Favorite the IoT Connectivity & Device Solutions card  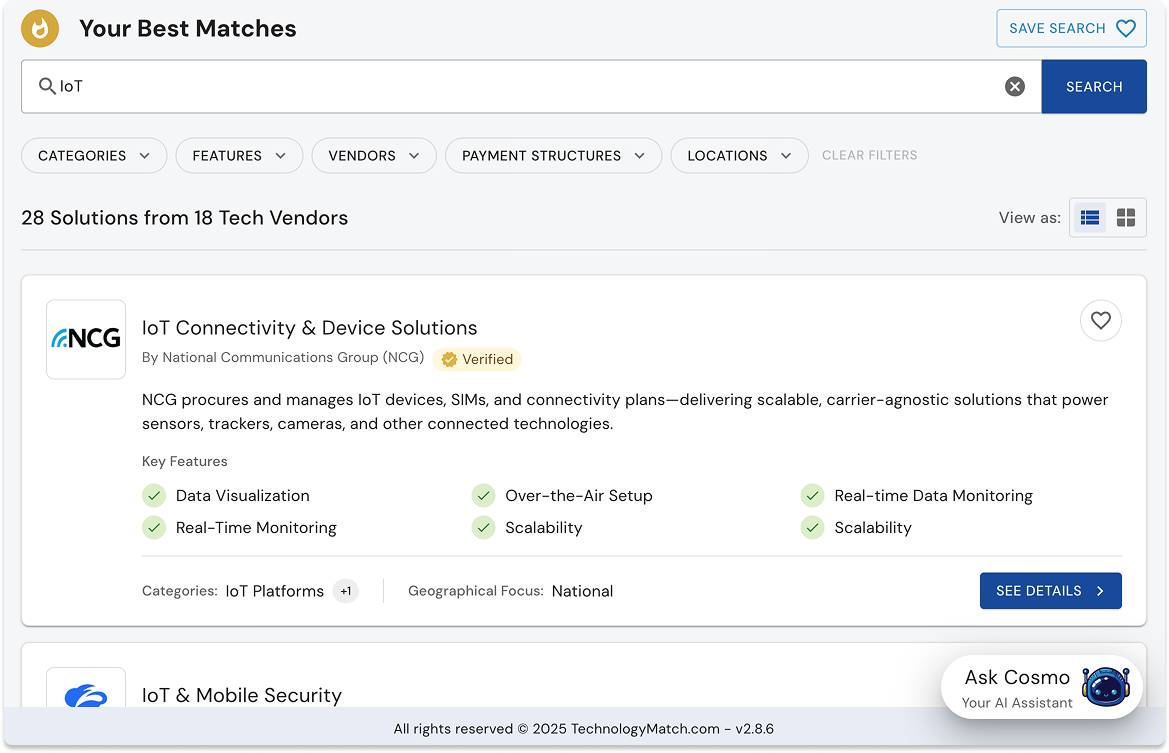pos(1100,321)
